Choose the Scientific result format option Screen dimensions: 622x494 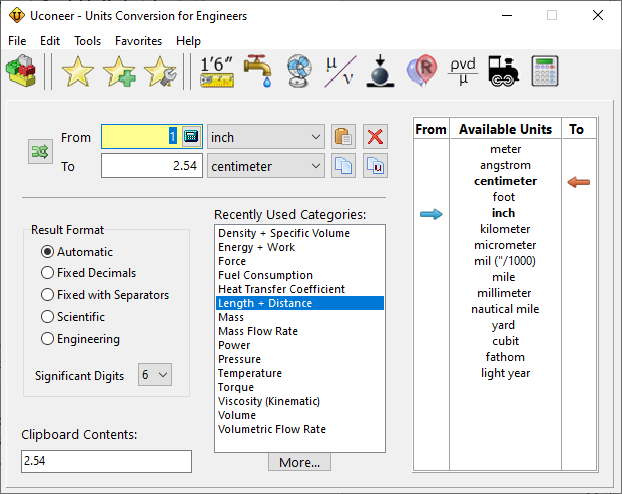(47, 317)
